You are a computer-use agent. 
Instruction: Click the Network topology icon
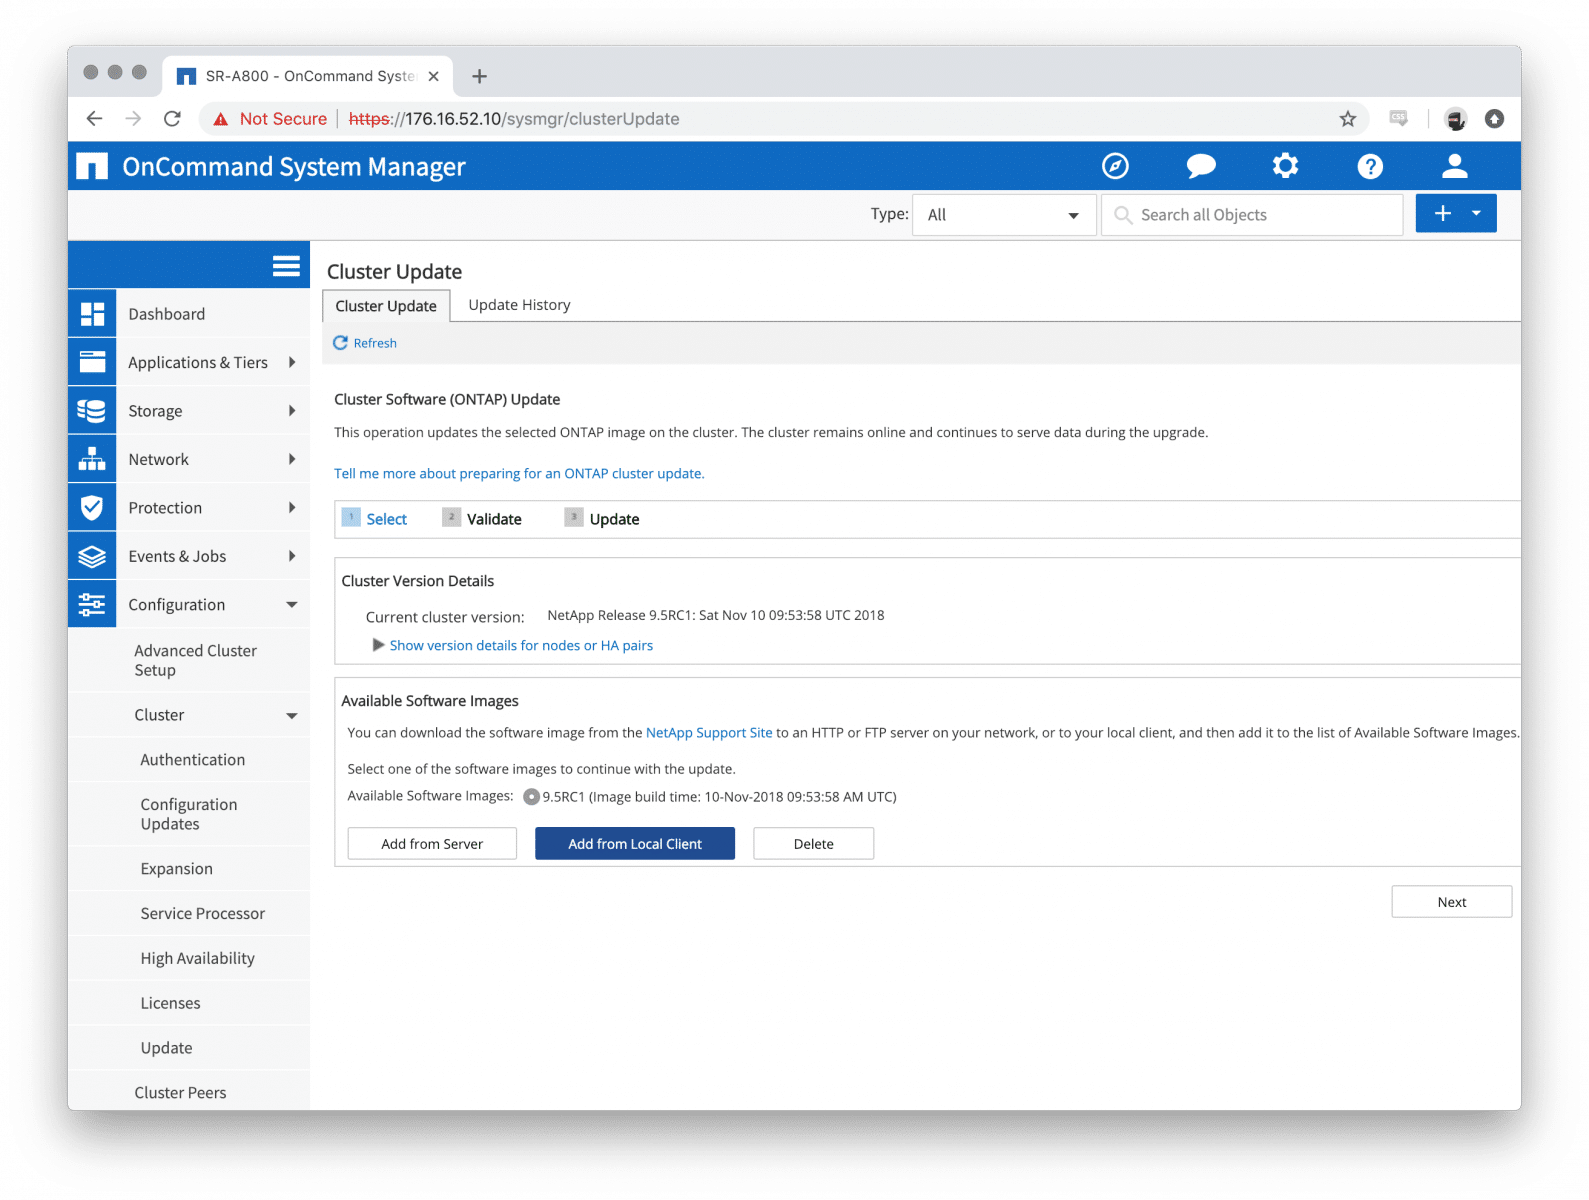tap(92, 459)
